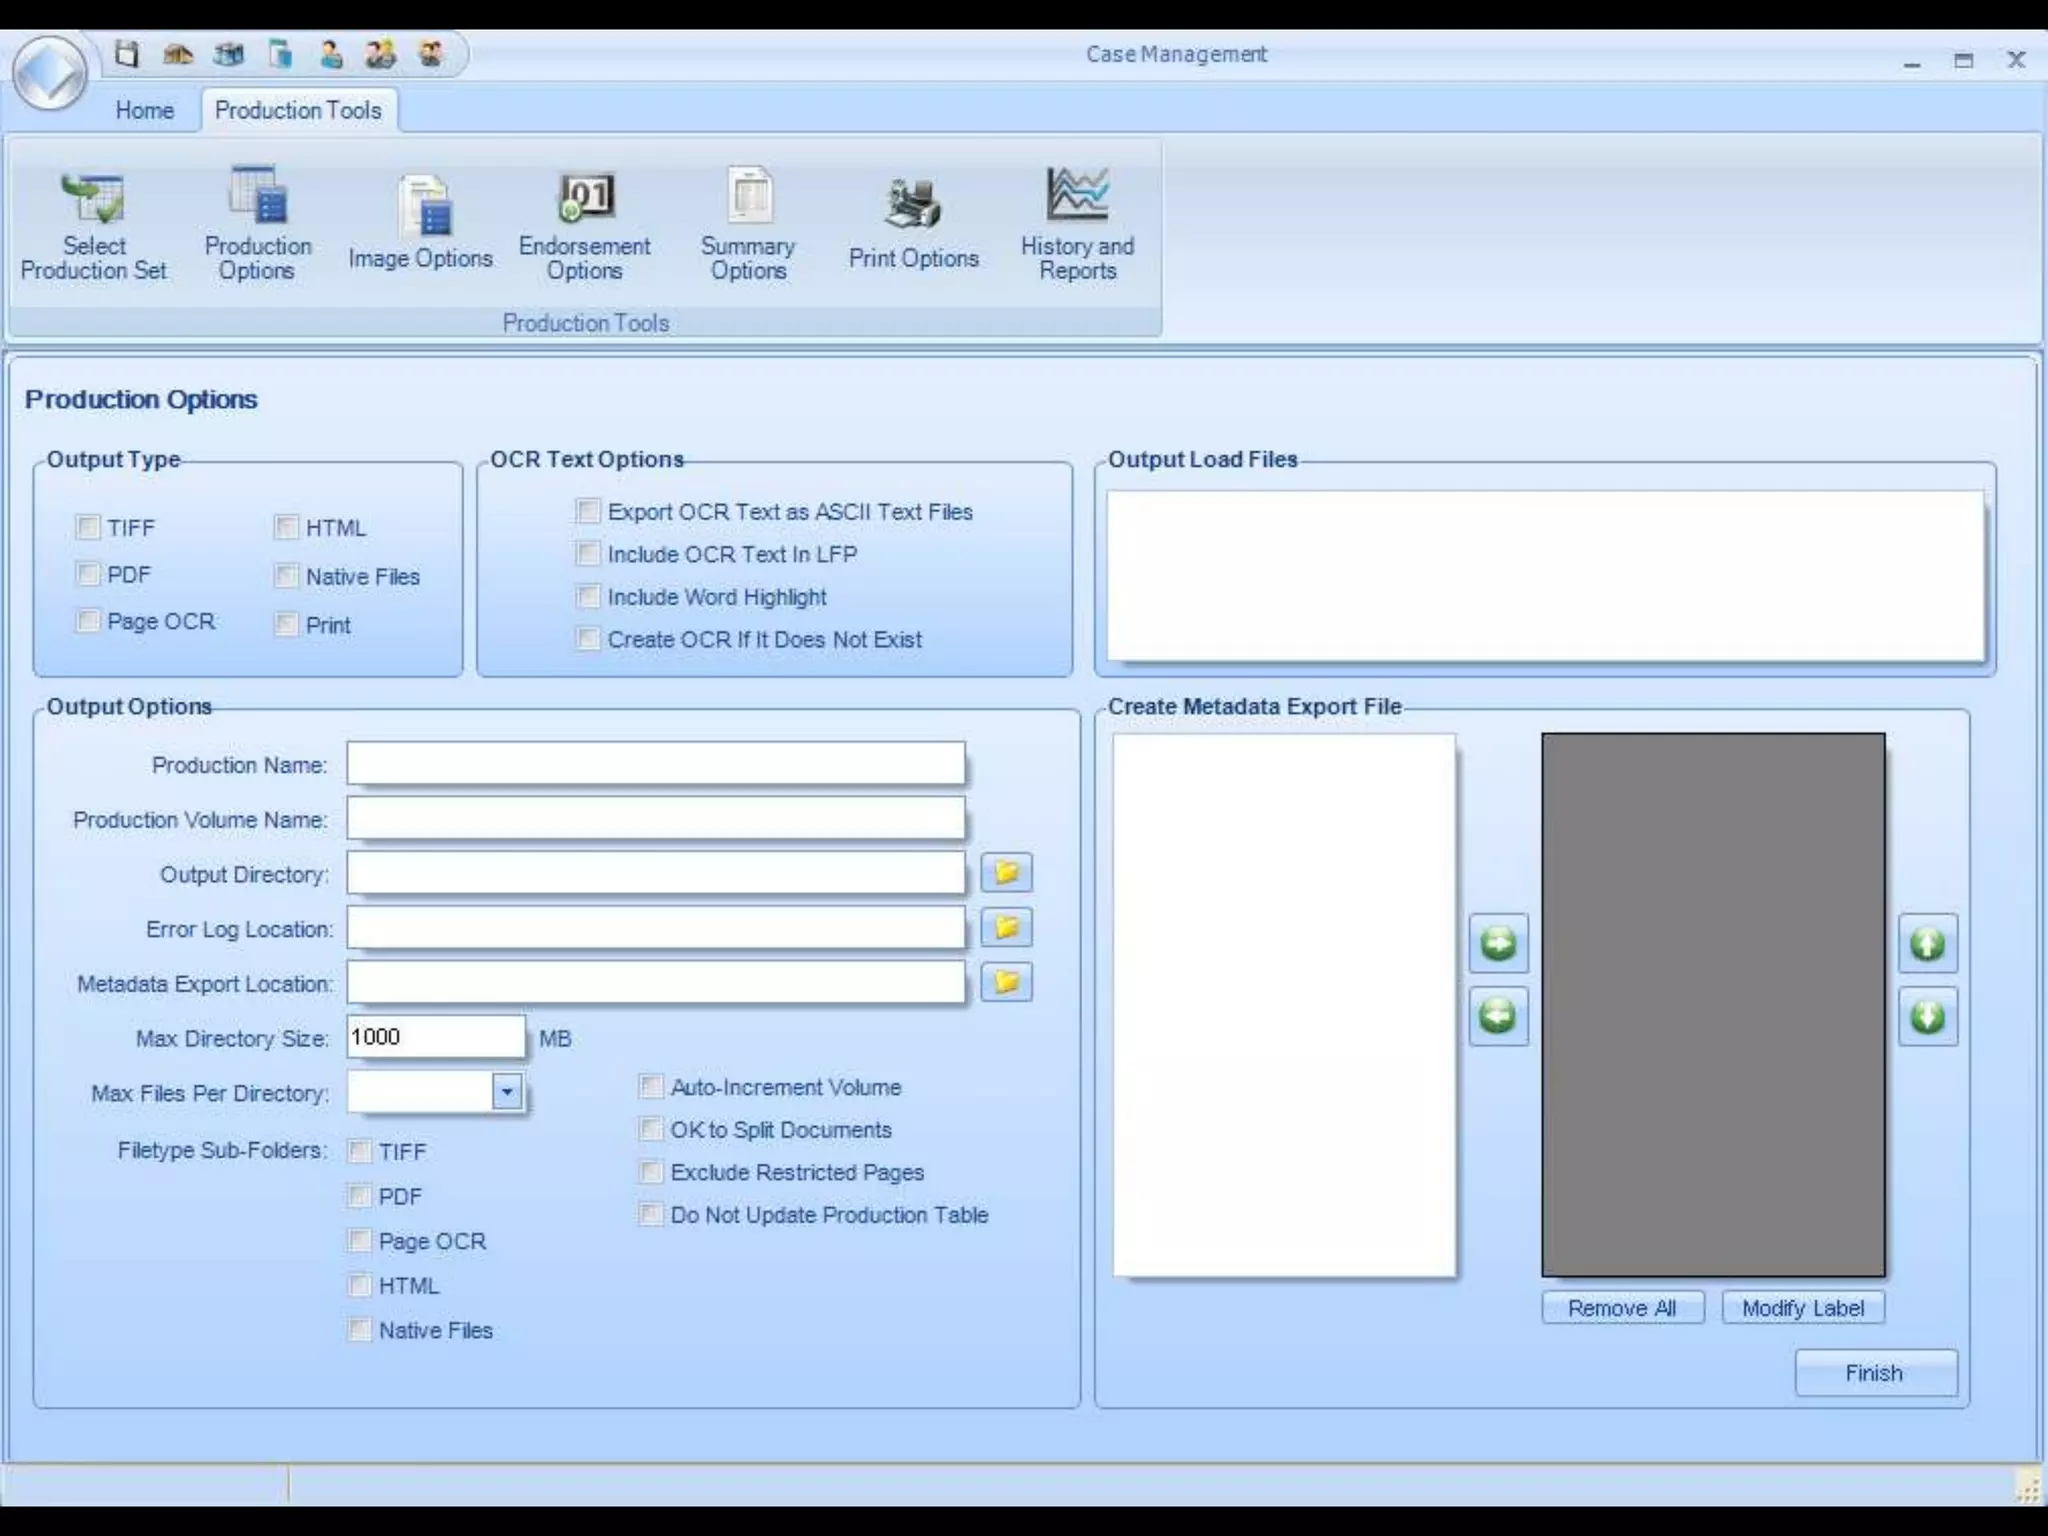2048x1536 pixels.
Task: Open History and Reports chart icon
Action: click(x=1076, y=195)
